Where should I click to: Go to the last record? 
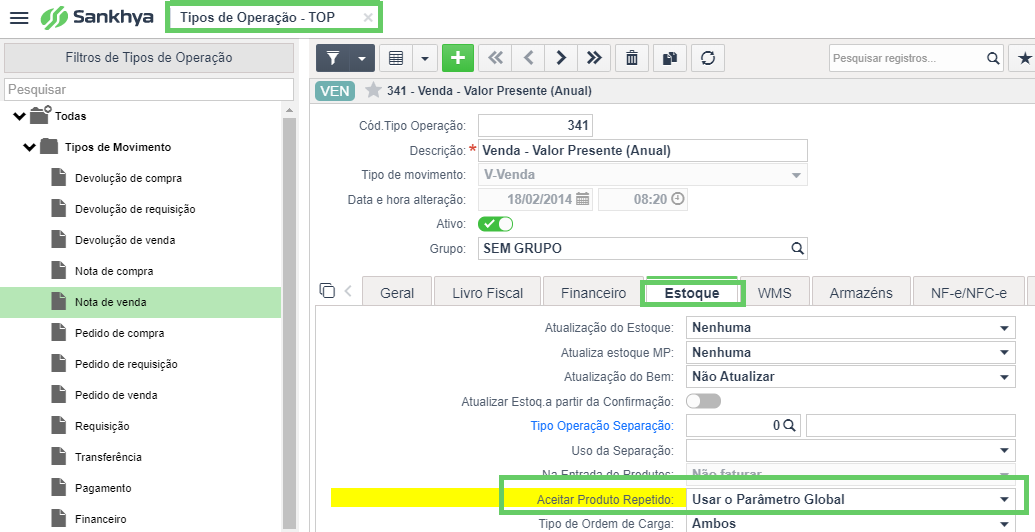tap(594, 58)
